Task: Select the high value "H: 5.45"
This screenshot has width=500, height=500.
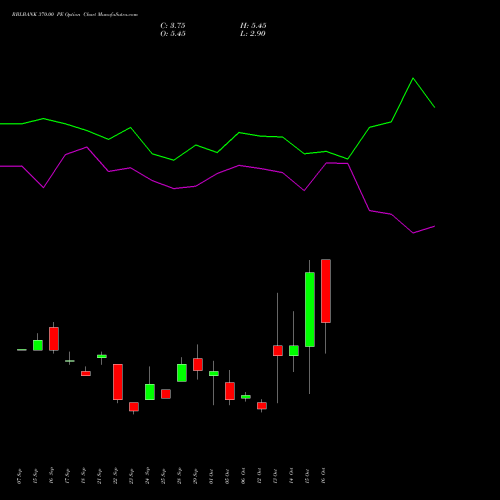Action: (x=253, y=26)
